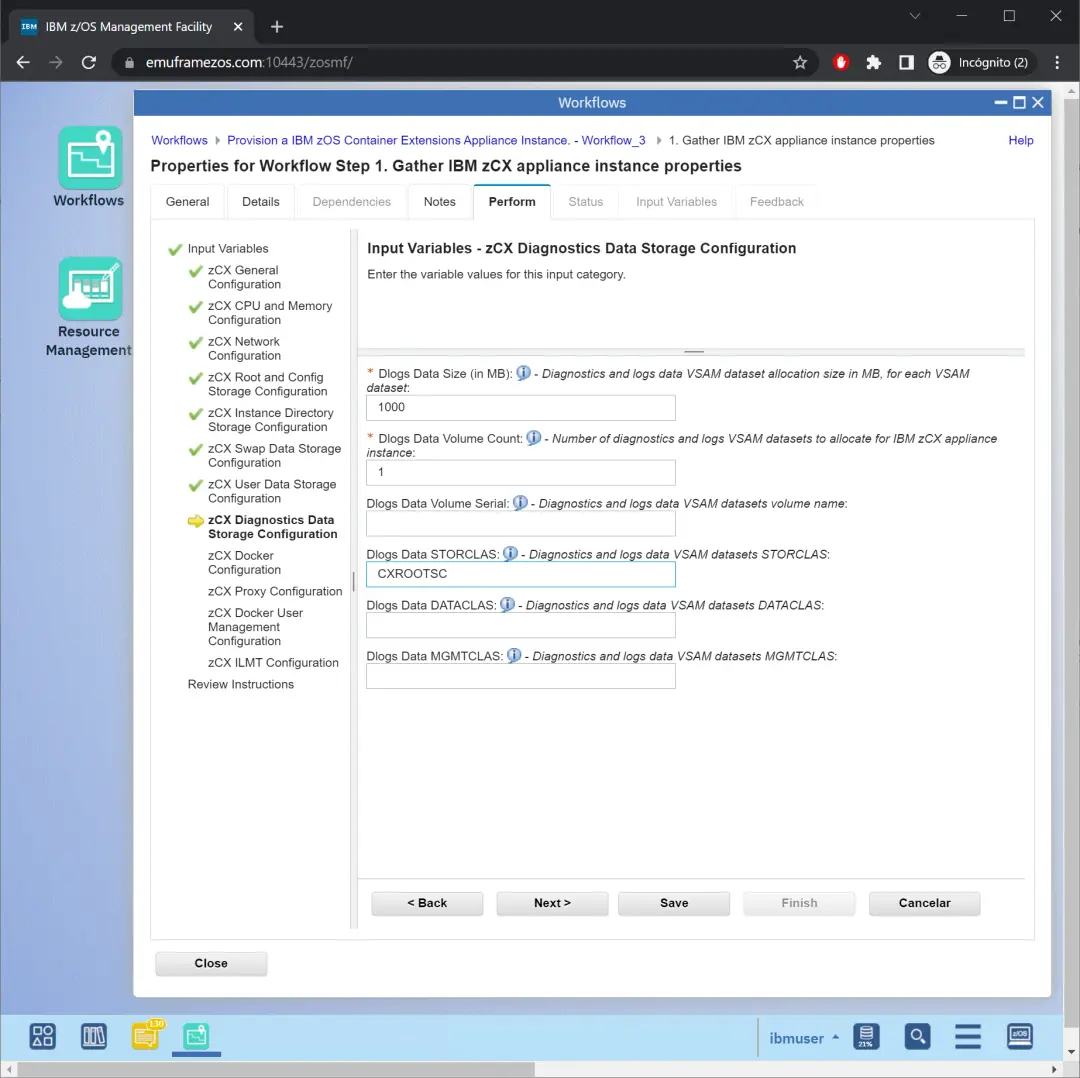Click info icon for Dlogs Data Volume Serial
Viewport: 1080px width, 1078px height.
click(520, 503)
